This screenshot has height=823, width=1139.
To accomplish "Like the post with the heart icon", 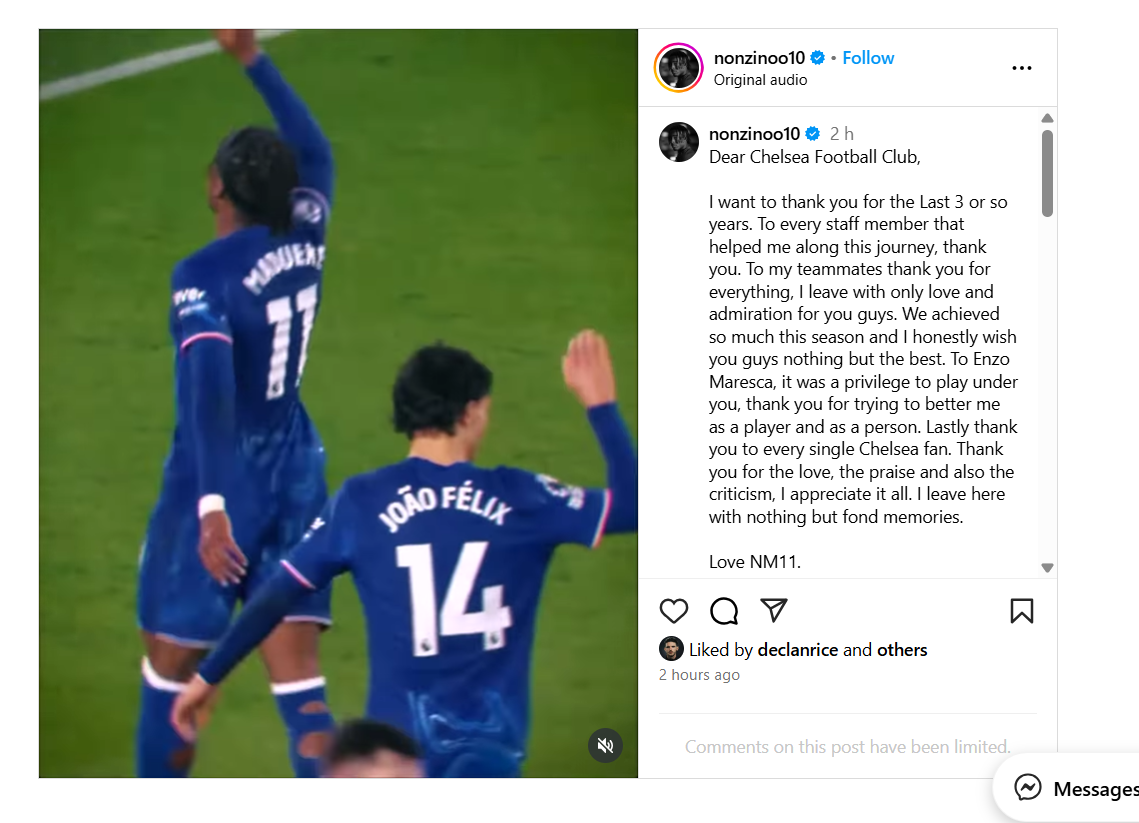I will [x=673, y=611].
